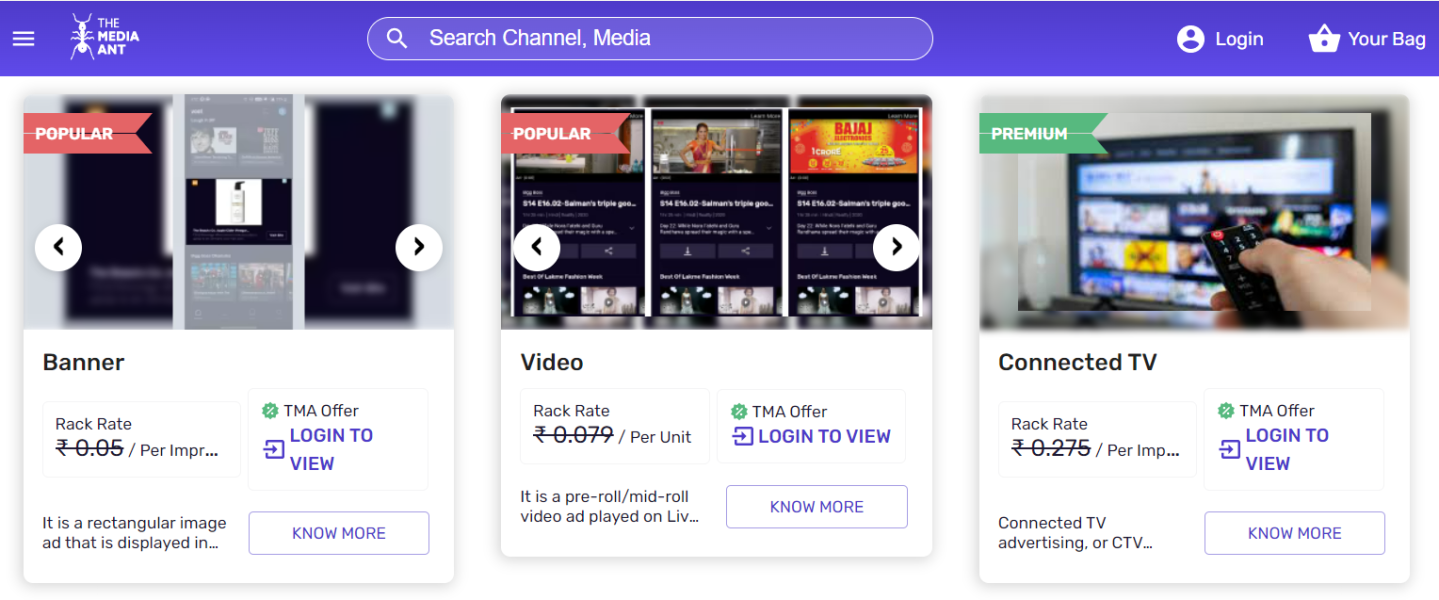This screenshot has width=1439, height=600.
Task: Click KNOW MORE on the Banner card
Action: [338, 533]
